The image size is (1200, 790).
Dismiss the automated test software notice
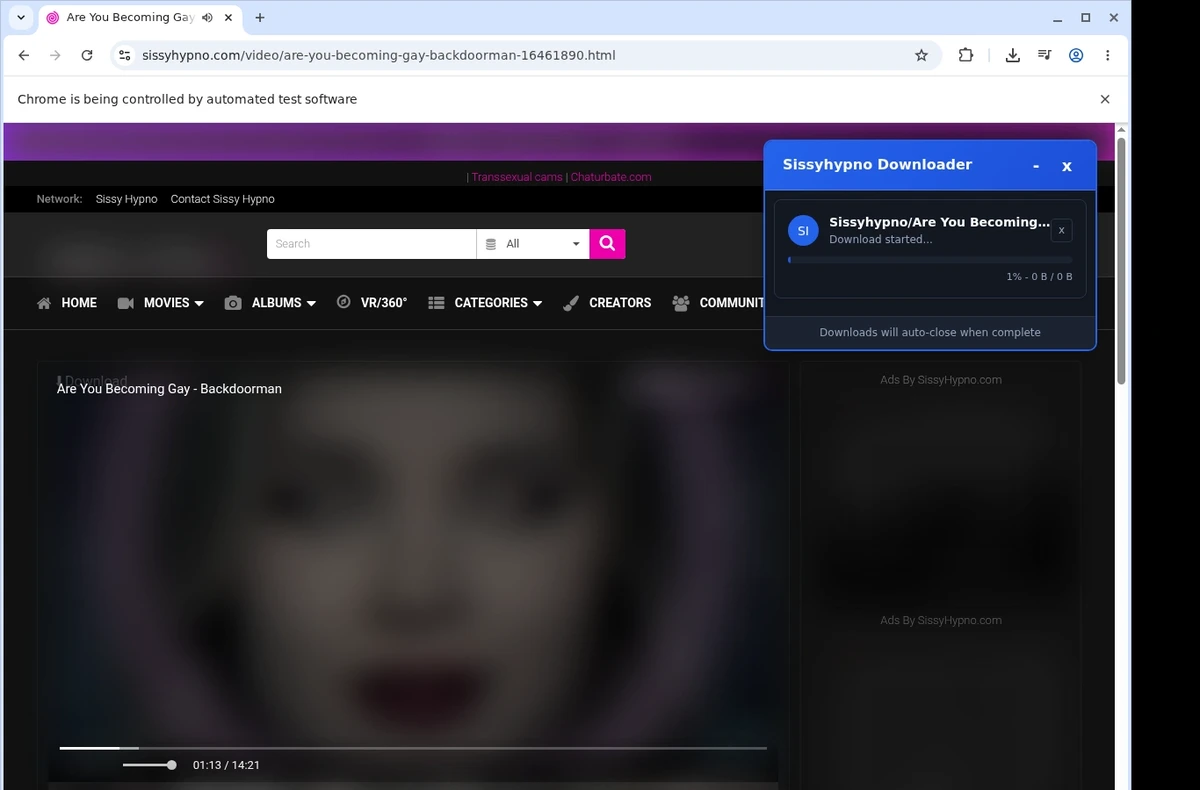click(x=1105, y=99)
